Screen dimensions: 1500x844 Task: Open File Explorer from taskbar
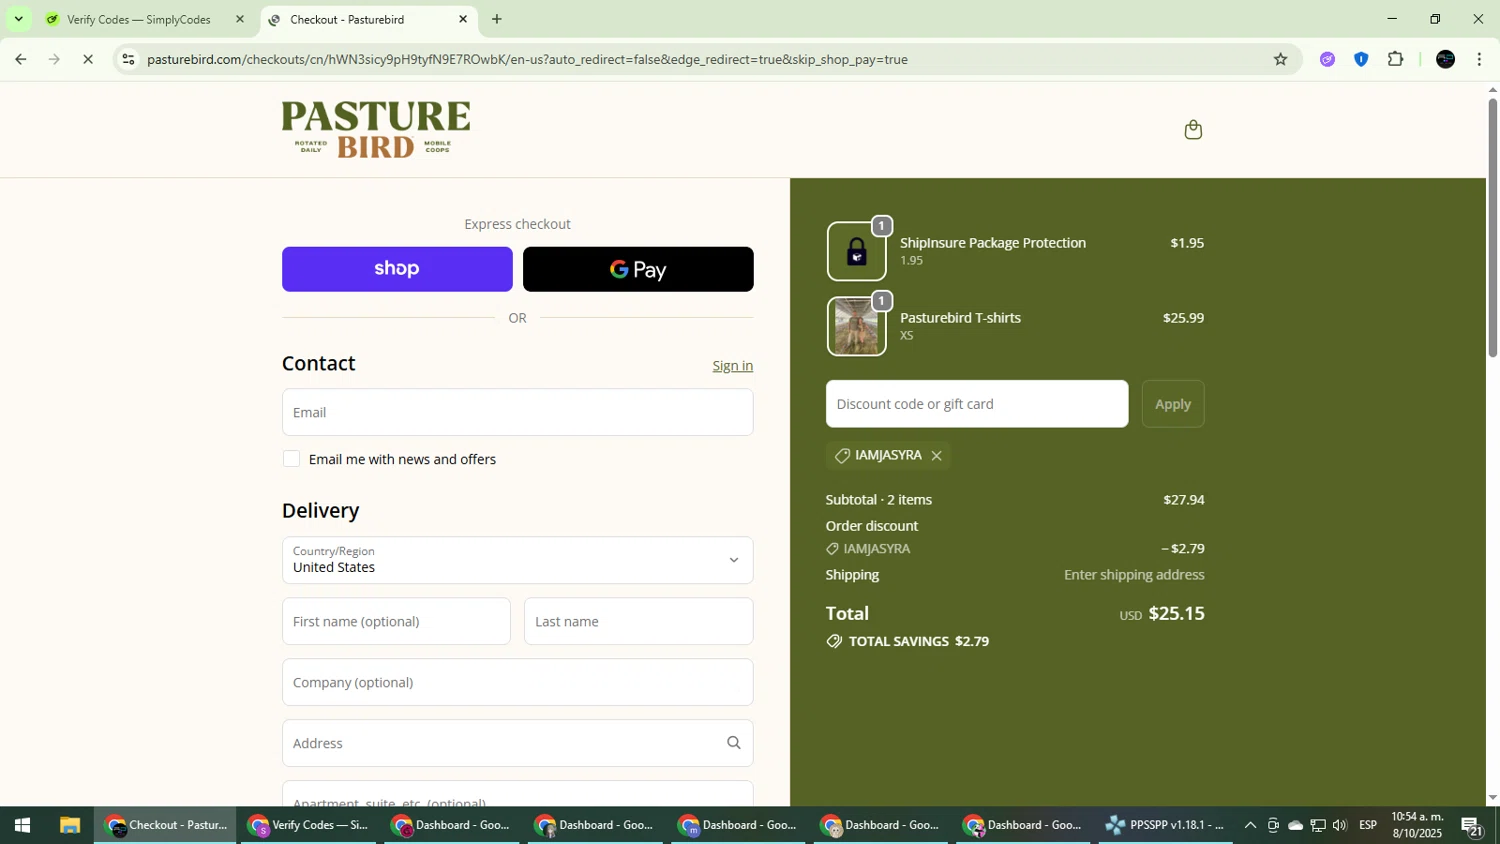69,825
